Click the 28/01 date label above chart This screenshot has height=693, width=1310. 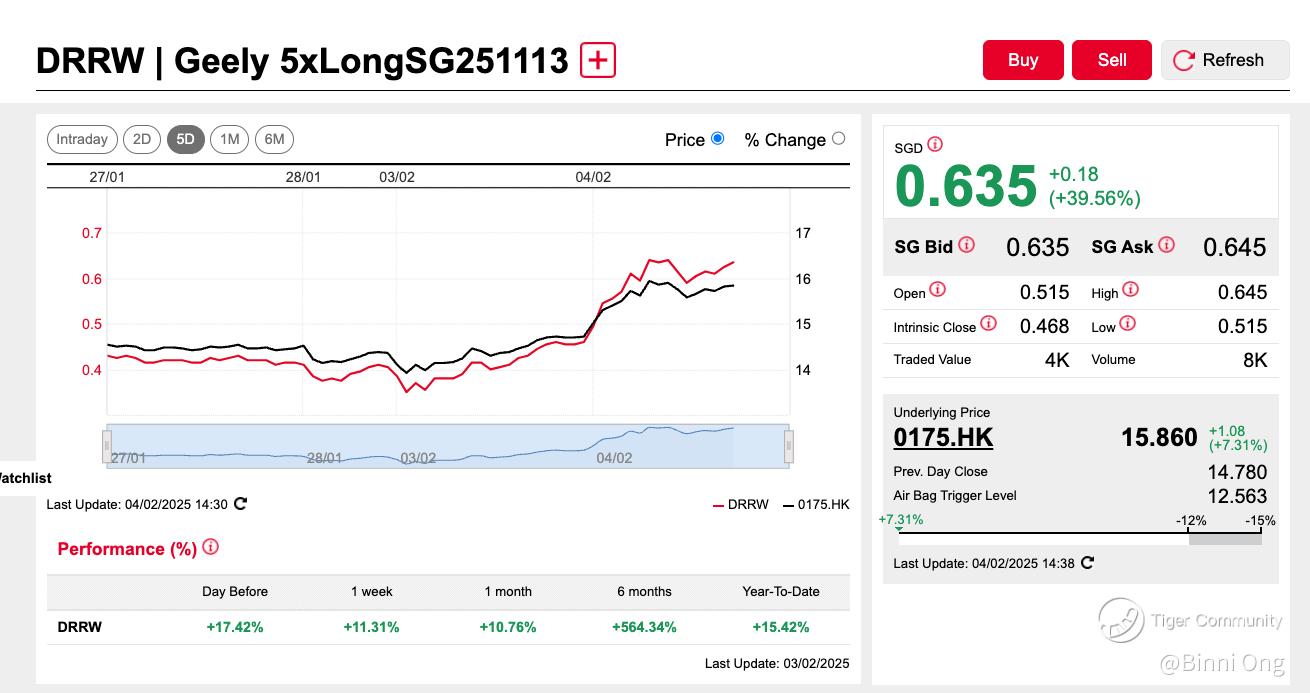303,177
